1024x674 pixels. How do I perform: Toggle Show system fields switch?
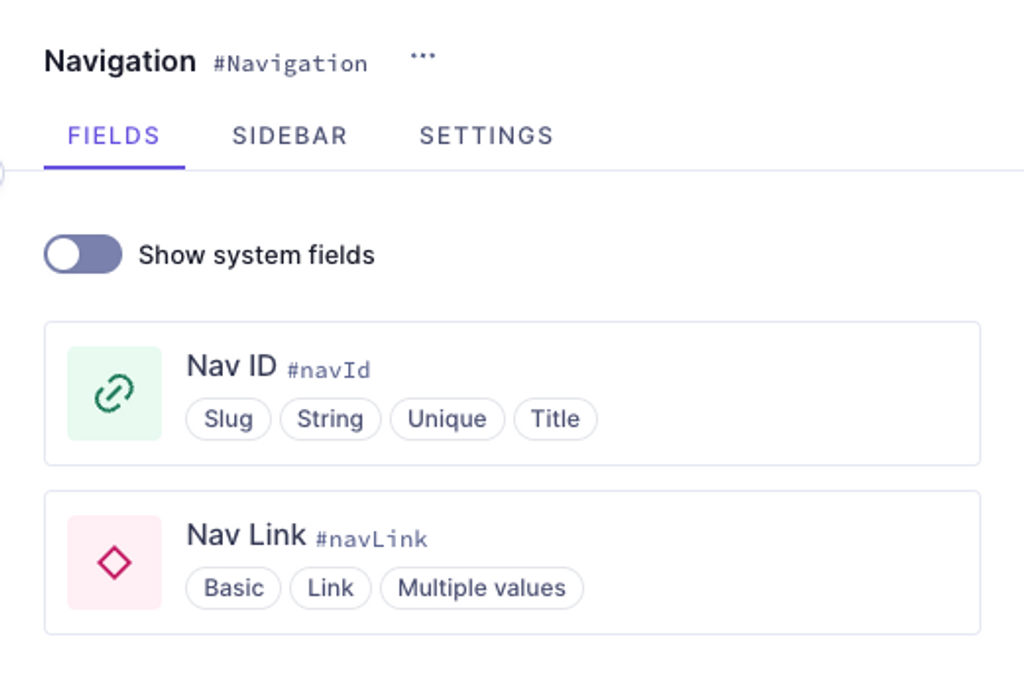click(x=83, y=254)
